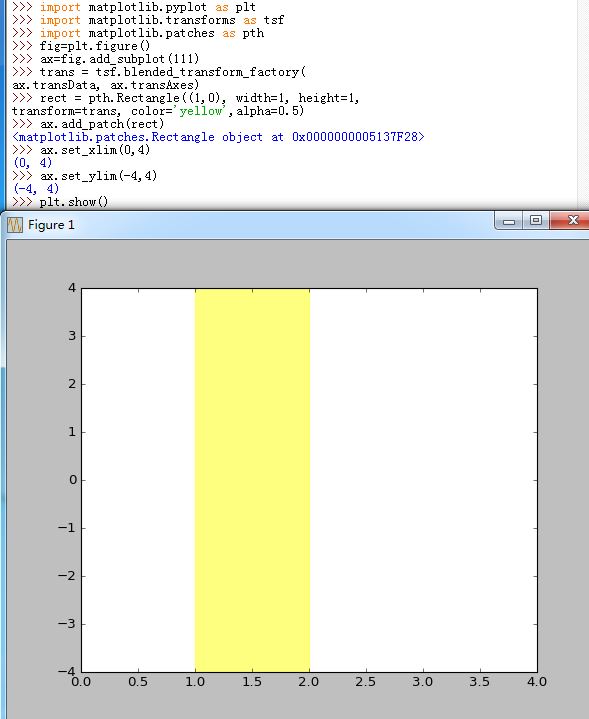Click the (-4, 4) output line
The height and width of the screenshot is (719, 589).
tap(36, 188)
